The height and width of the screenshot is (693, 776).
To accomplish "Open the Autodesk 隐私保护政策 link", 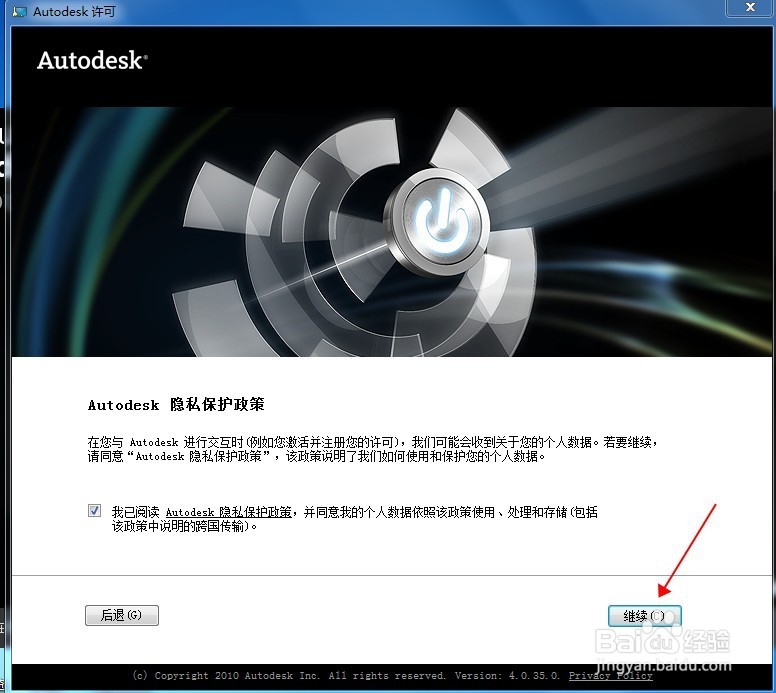I will pyautogui.click(x=228, y=512).
